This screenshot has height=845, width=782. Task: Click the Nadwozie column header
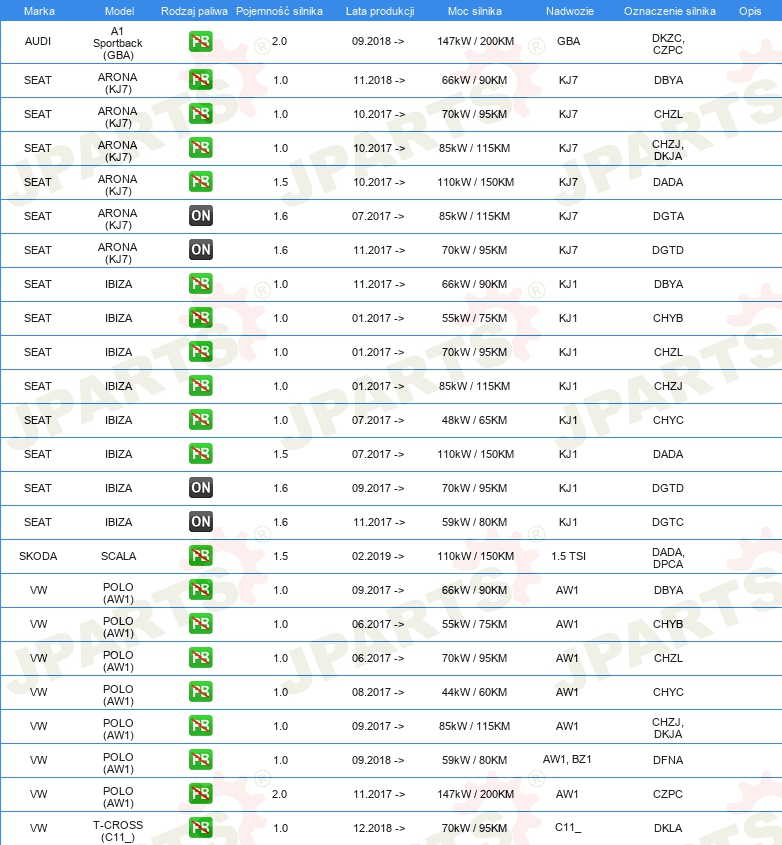(x=569, y=11)
